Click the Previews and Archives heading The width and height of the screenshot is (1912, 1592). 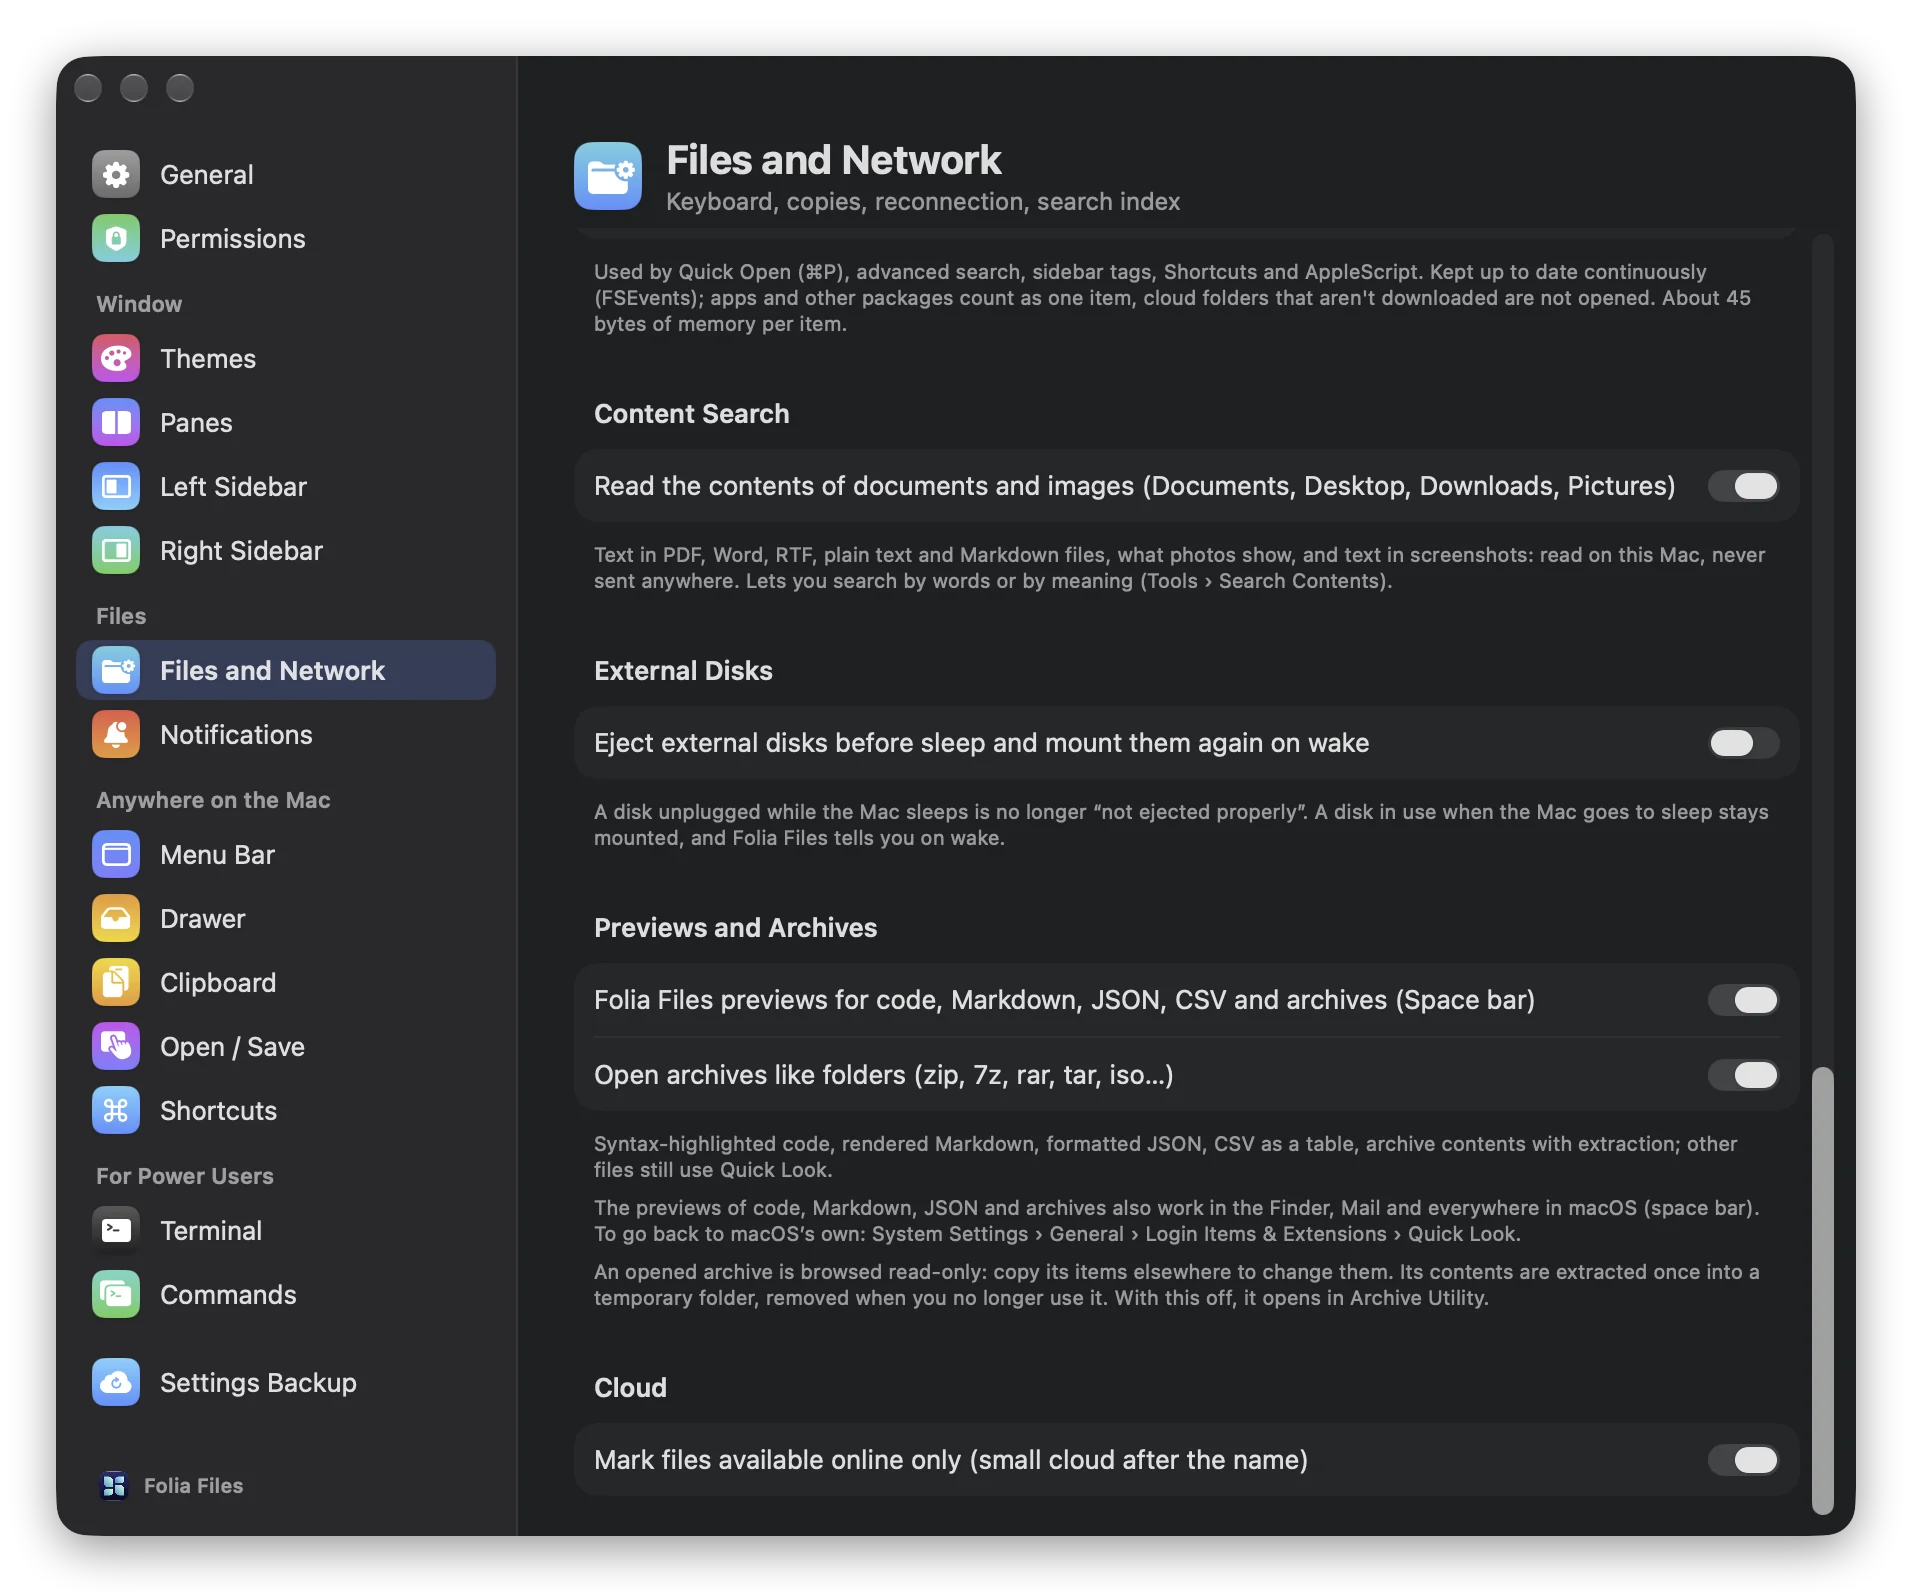point(735,928)
